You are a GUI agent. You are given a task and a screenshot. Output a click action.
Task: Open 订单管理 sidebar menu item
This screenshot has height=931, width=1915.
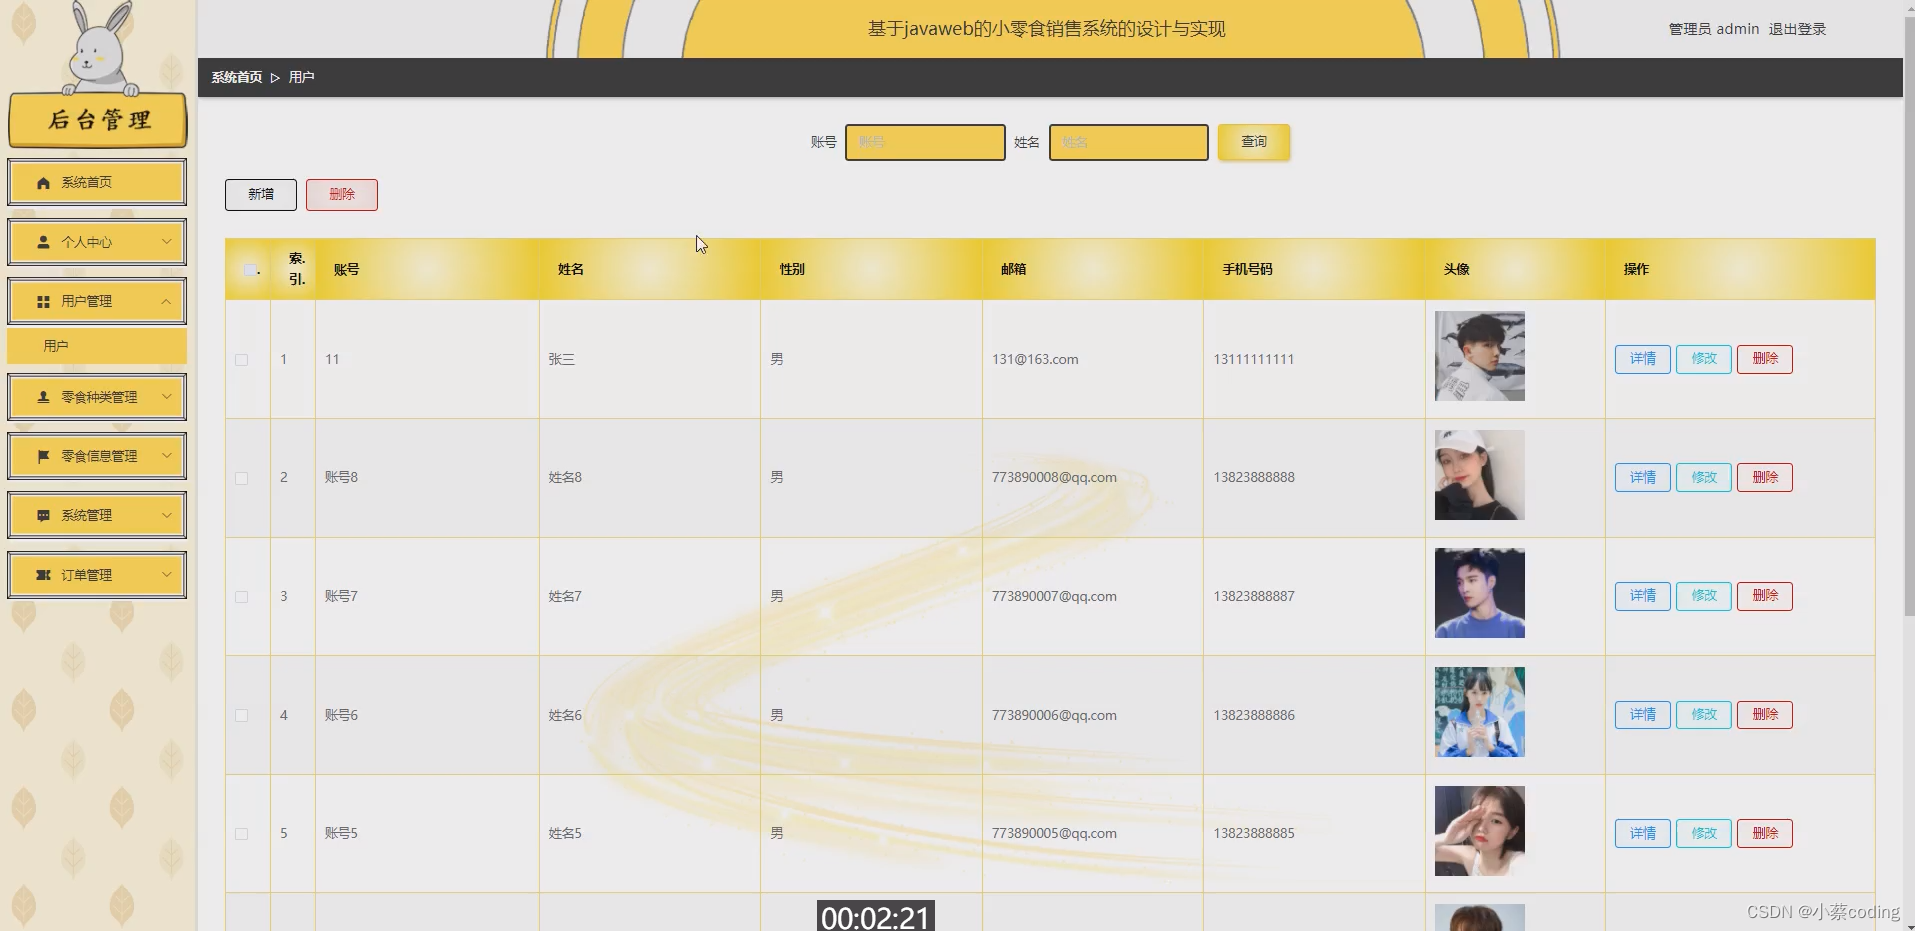[97, 575]
